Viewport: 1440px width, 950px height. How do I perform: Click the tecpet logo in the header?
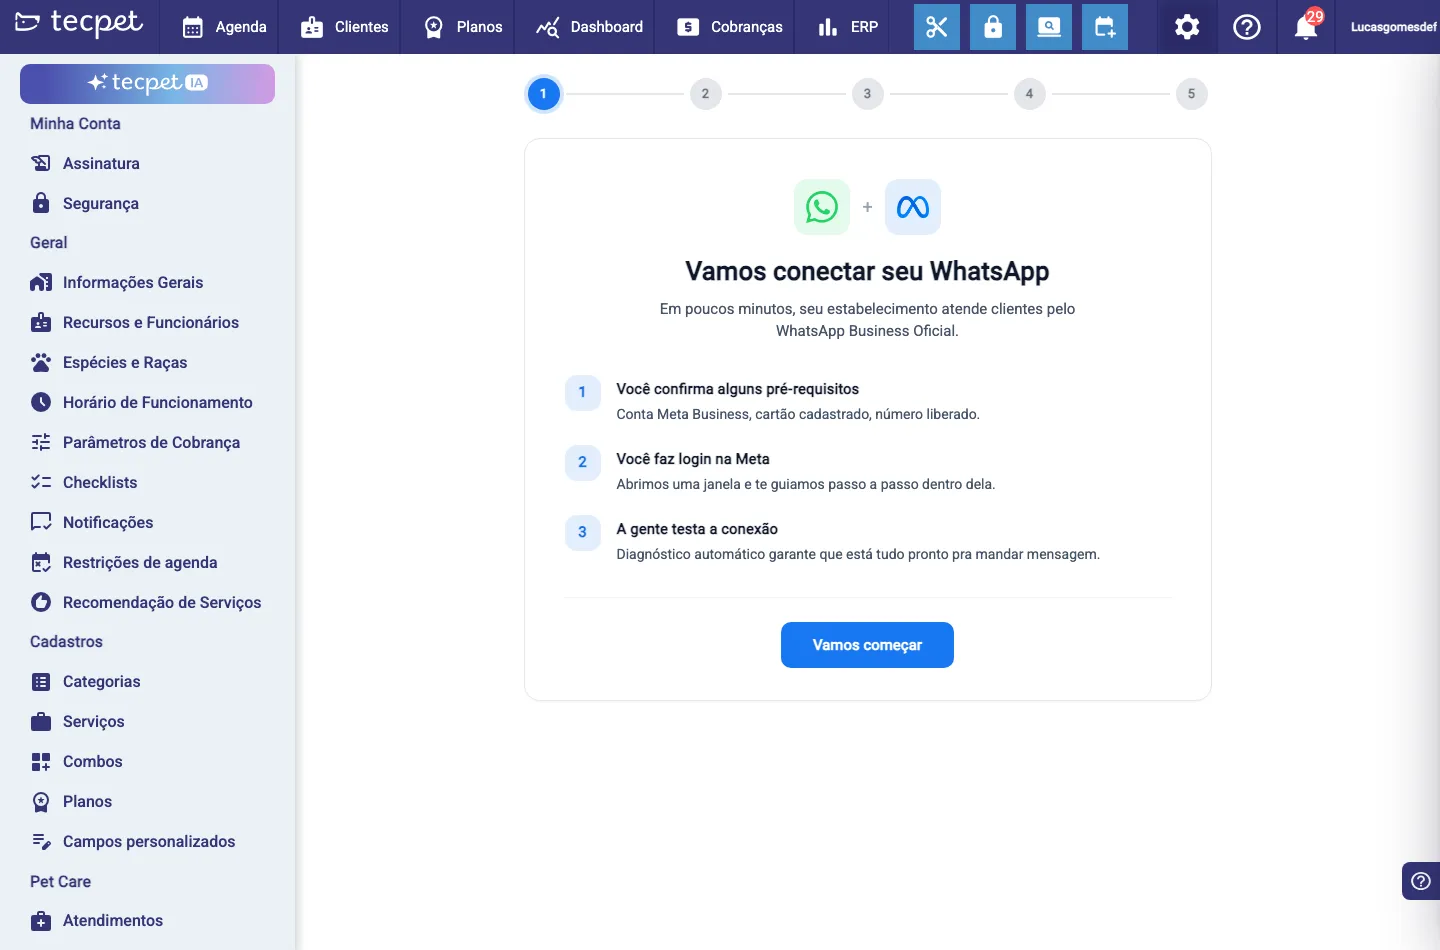pyautogui.click(x=79, y=23)
